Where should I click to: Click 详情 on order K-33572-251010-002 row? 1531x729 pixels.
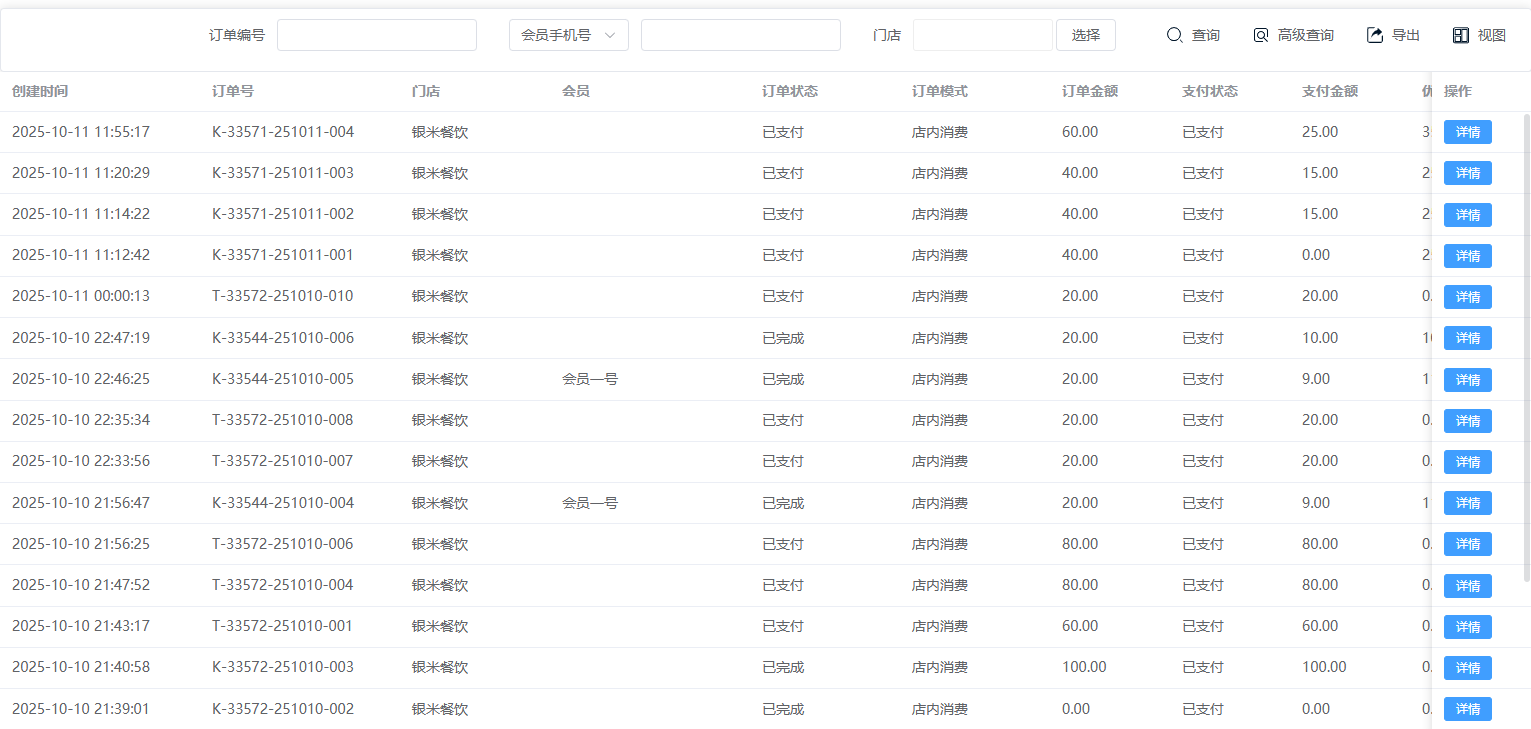pos(1467,709)
